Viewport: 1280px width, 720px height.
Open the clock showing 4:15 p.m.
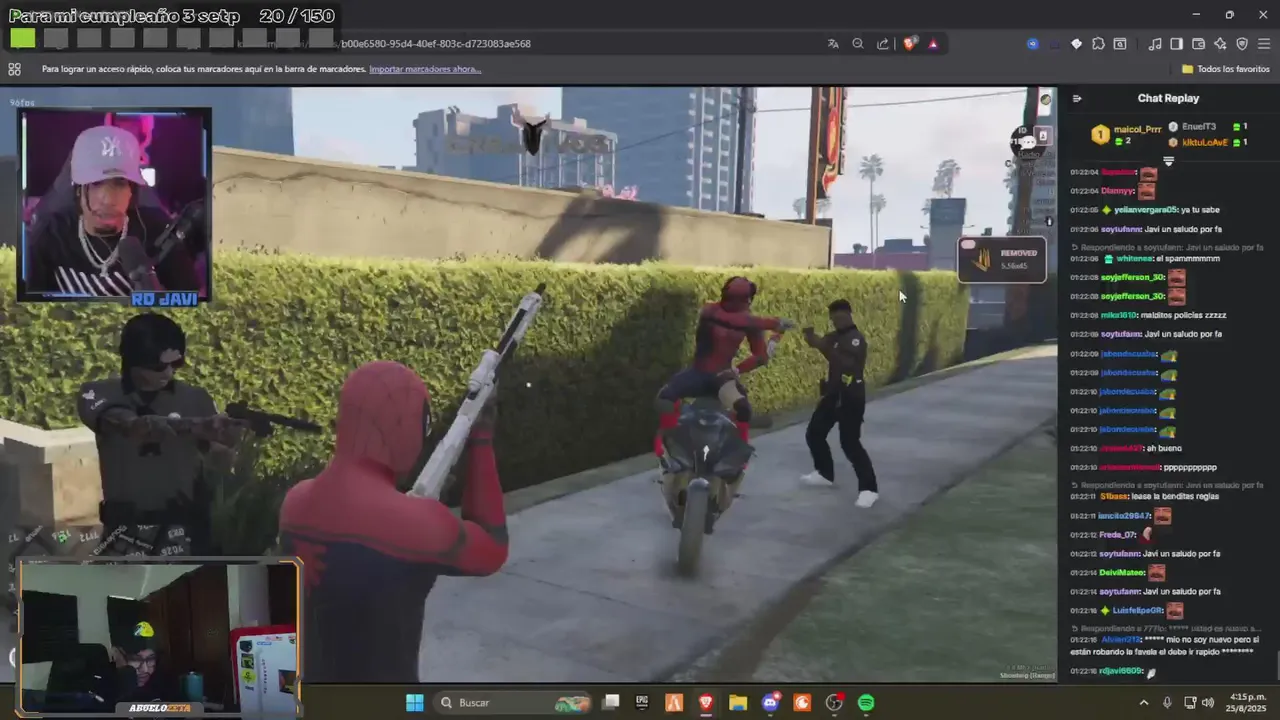click(1249, 703)
